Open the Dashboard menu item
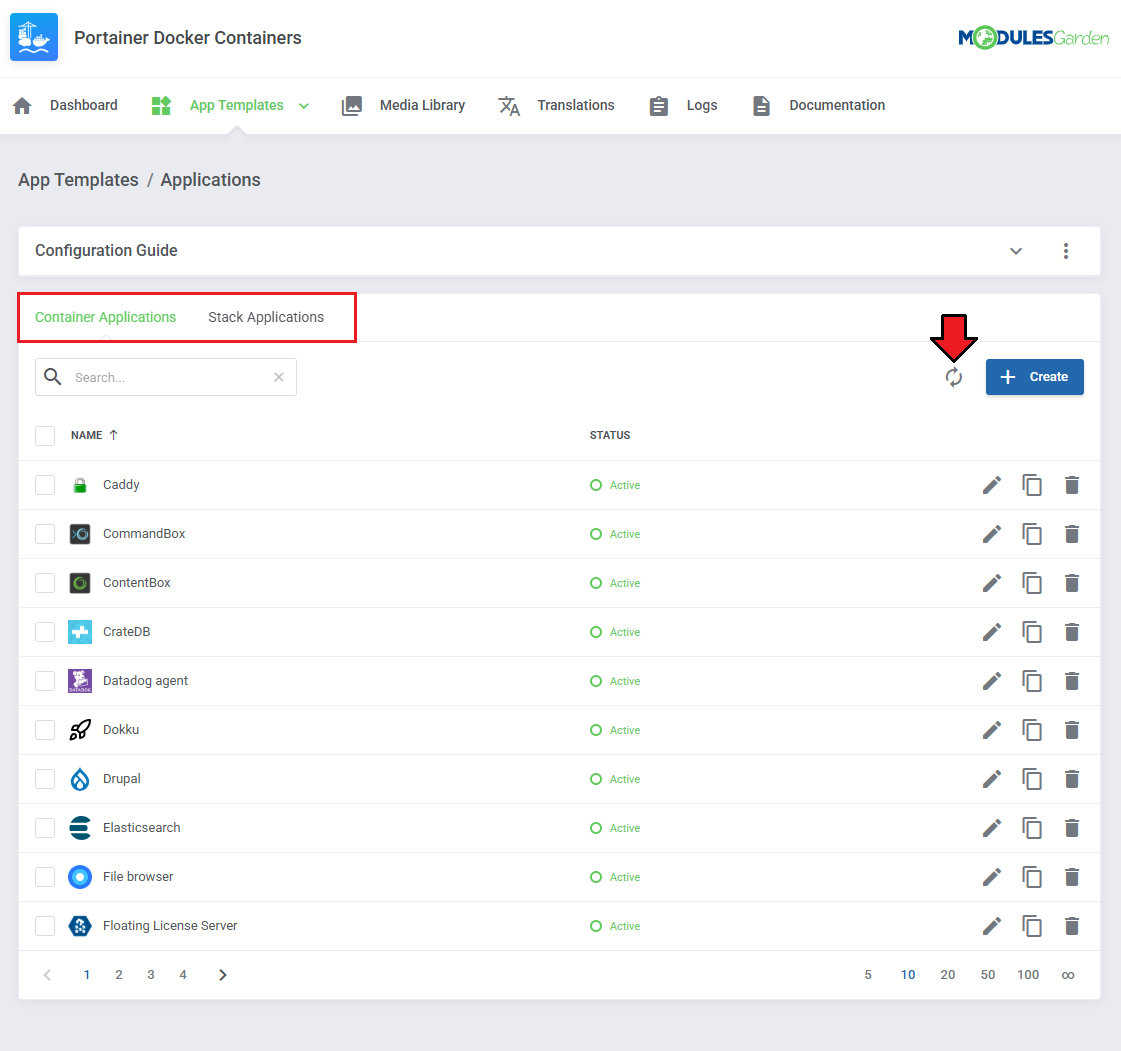1121x1051 pixels. pyautogui.click(x=65, y=105)
